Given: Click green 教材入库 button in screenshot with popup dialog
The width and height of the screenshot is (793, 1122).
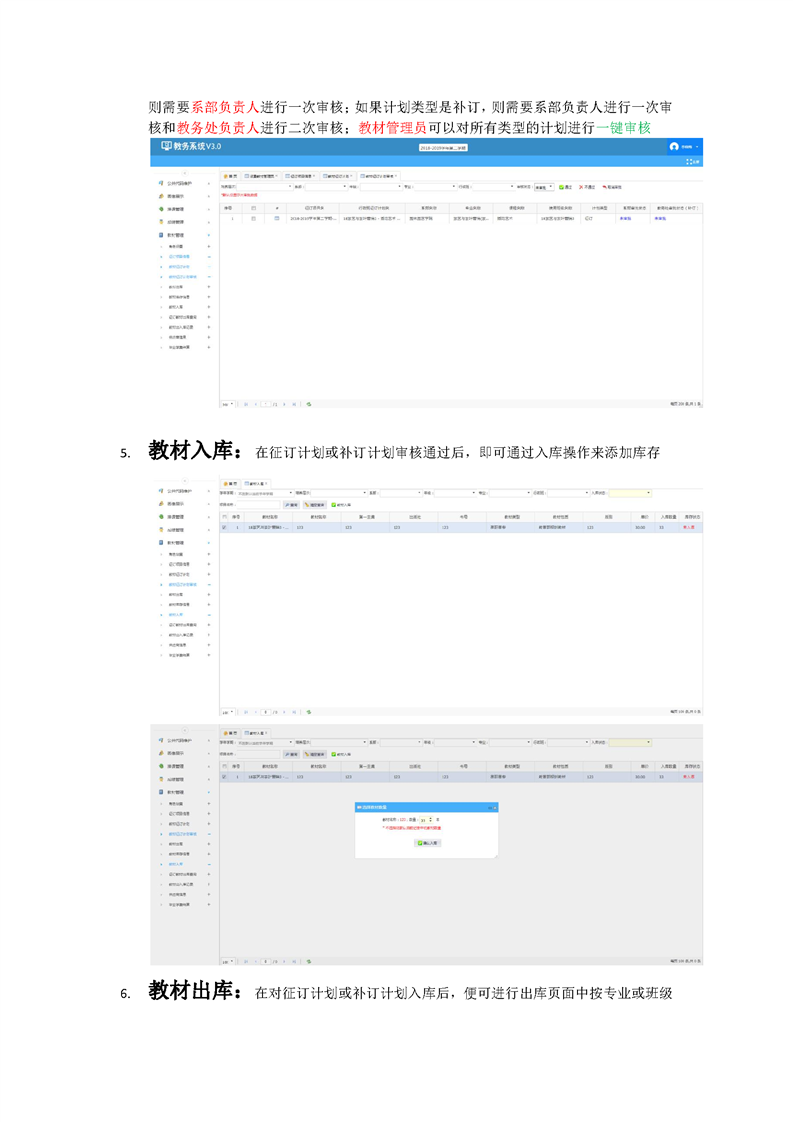Looking at the screenshot, I should (341, 754).
